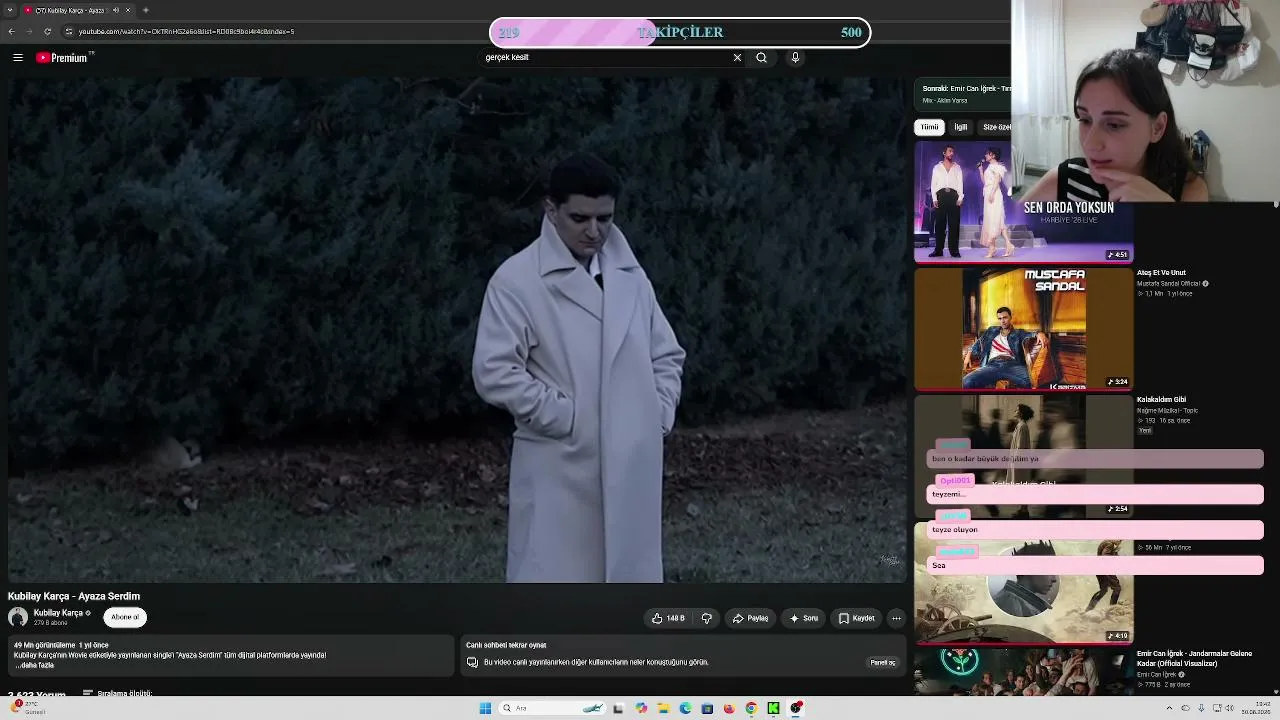1280x720 pixels.
Task: Close the Kubilay Karça browser tab
Action: pyautogui.click(x=128, y=10)
